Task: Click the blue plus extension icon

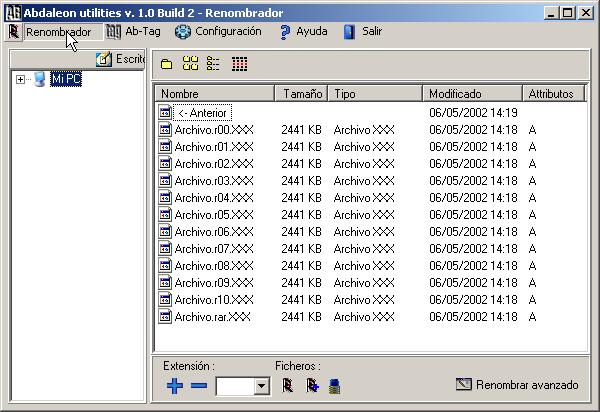Action: 175,386
